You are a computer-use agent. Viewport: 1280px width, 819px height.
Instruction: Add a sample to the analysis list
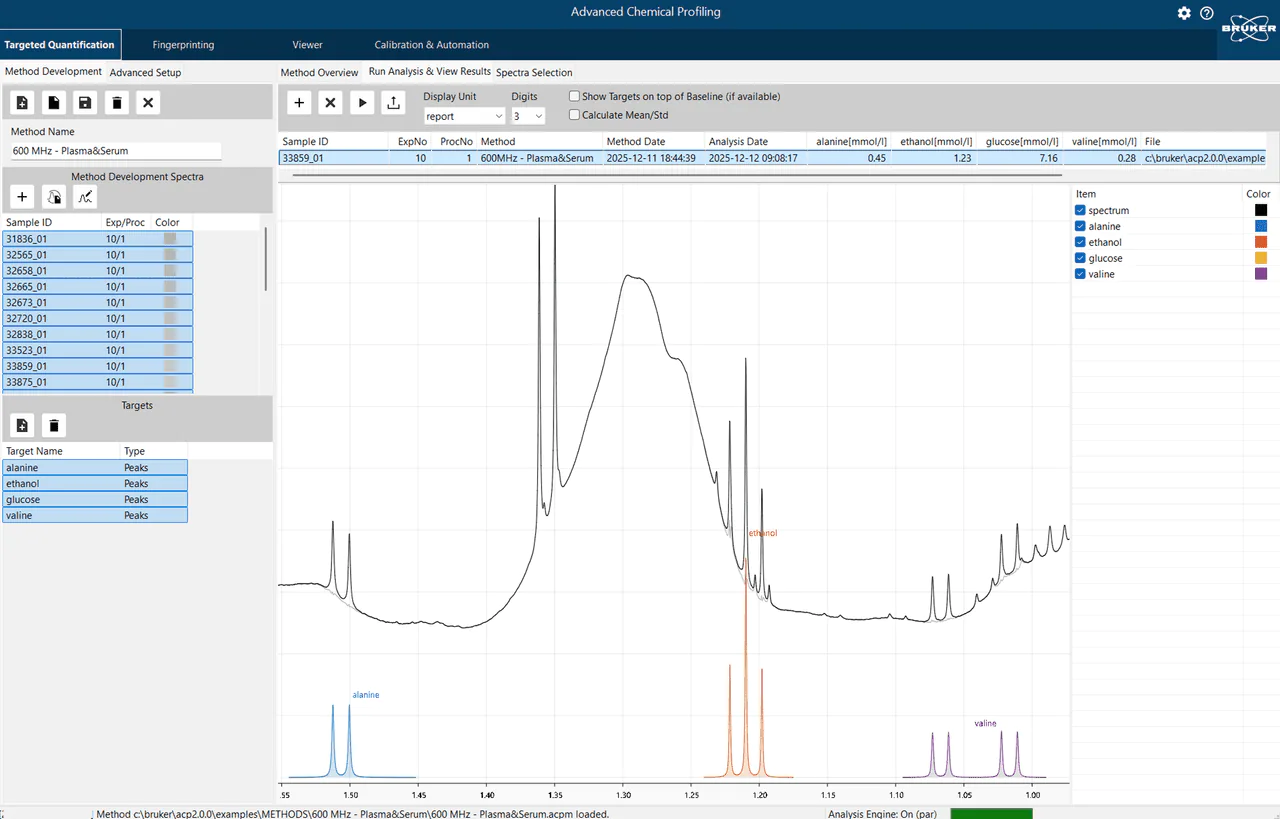[299, 102]
